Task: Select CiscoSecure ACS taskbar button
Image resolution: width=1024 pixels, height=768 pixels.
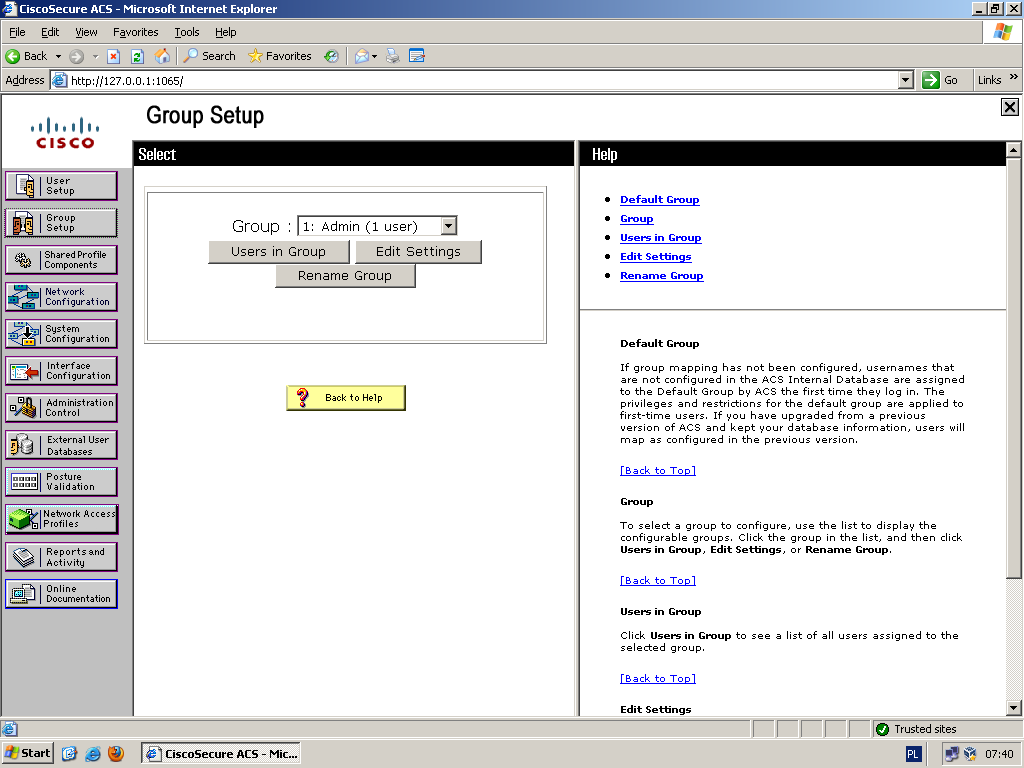Action: 221,754
